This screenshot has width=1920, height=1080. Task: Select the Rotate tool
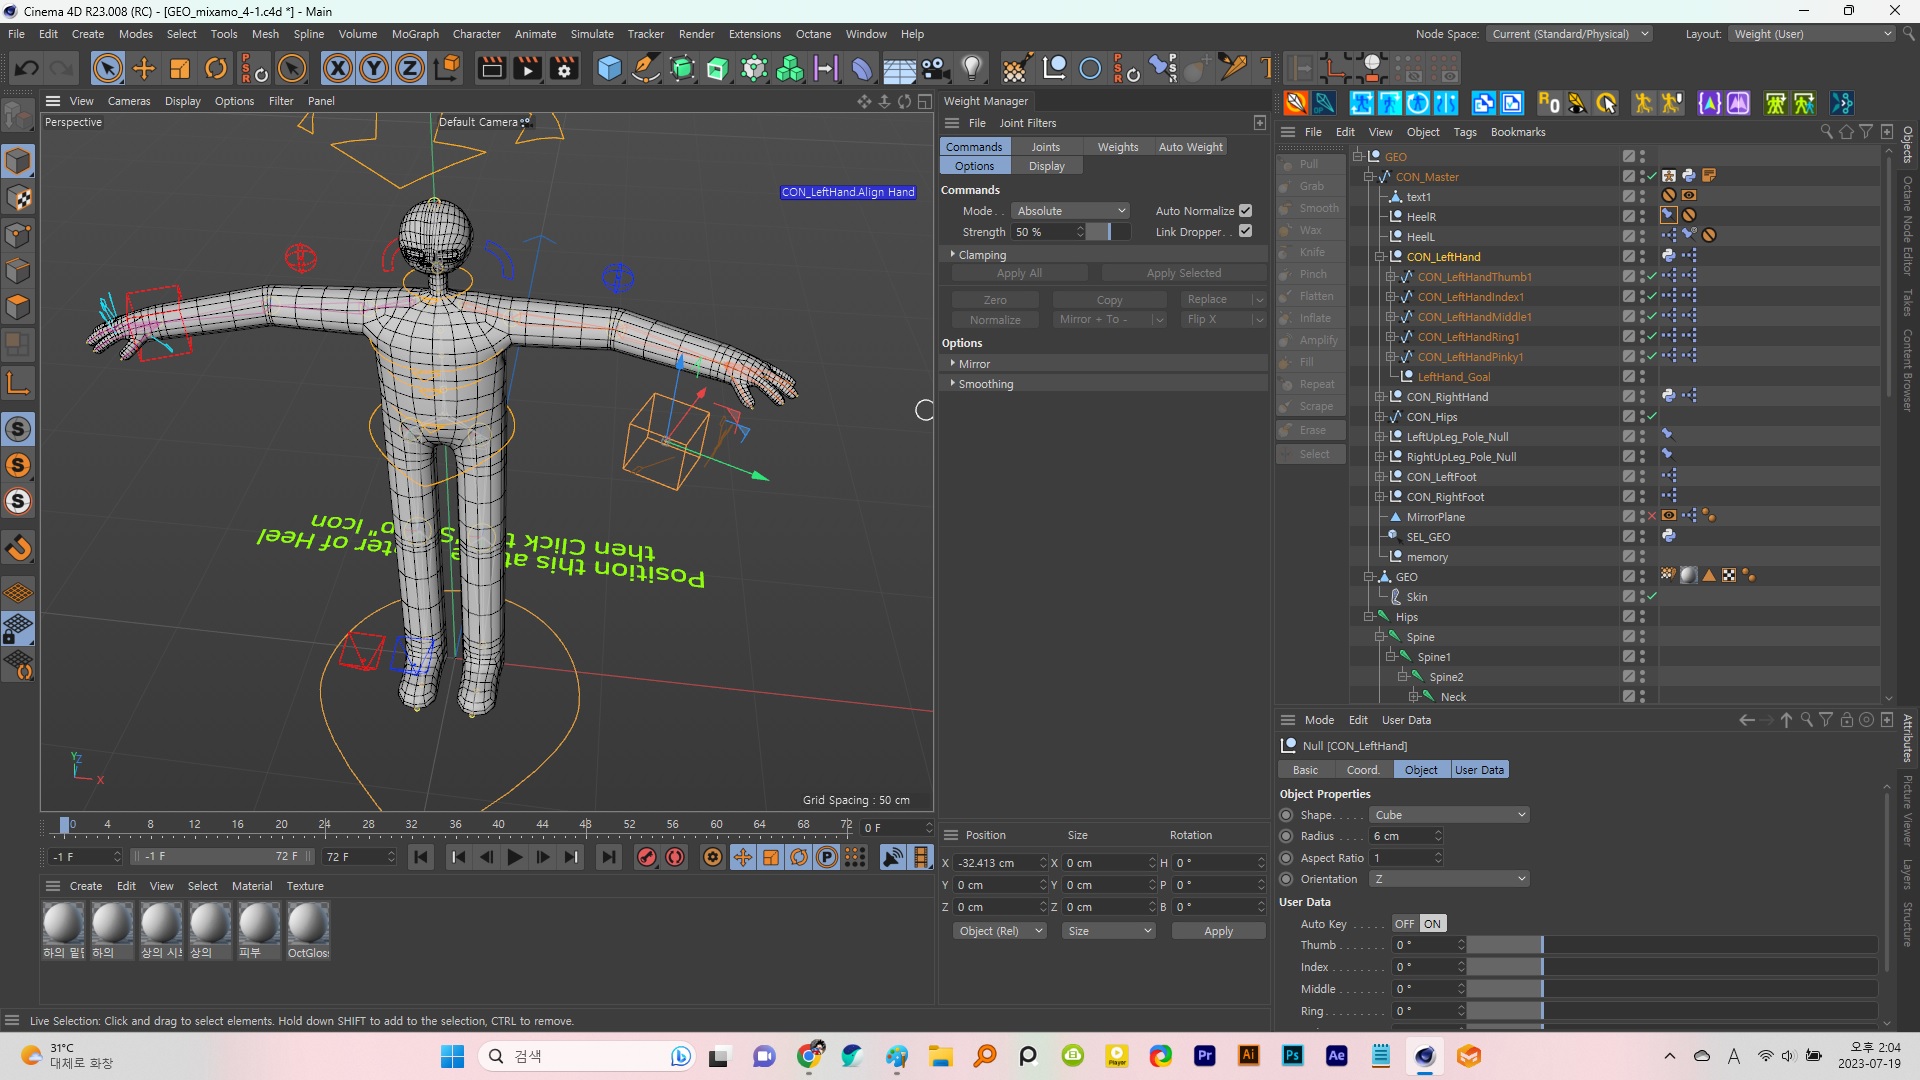click(216, 68)
